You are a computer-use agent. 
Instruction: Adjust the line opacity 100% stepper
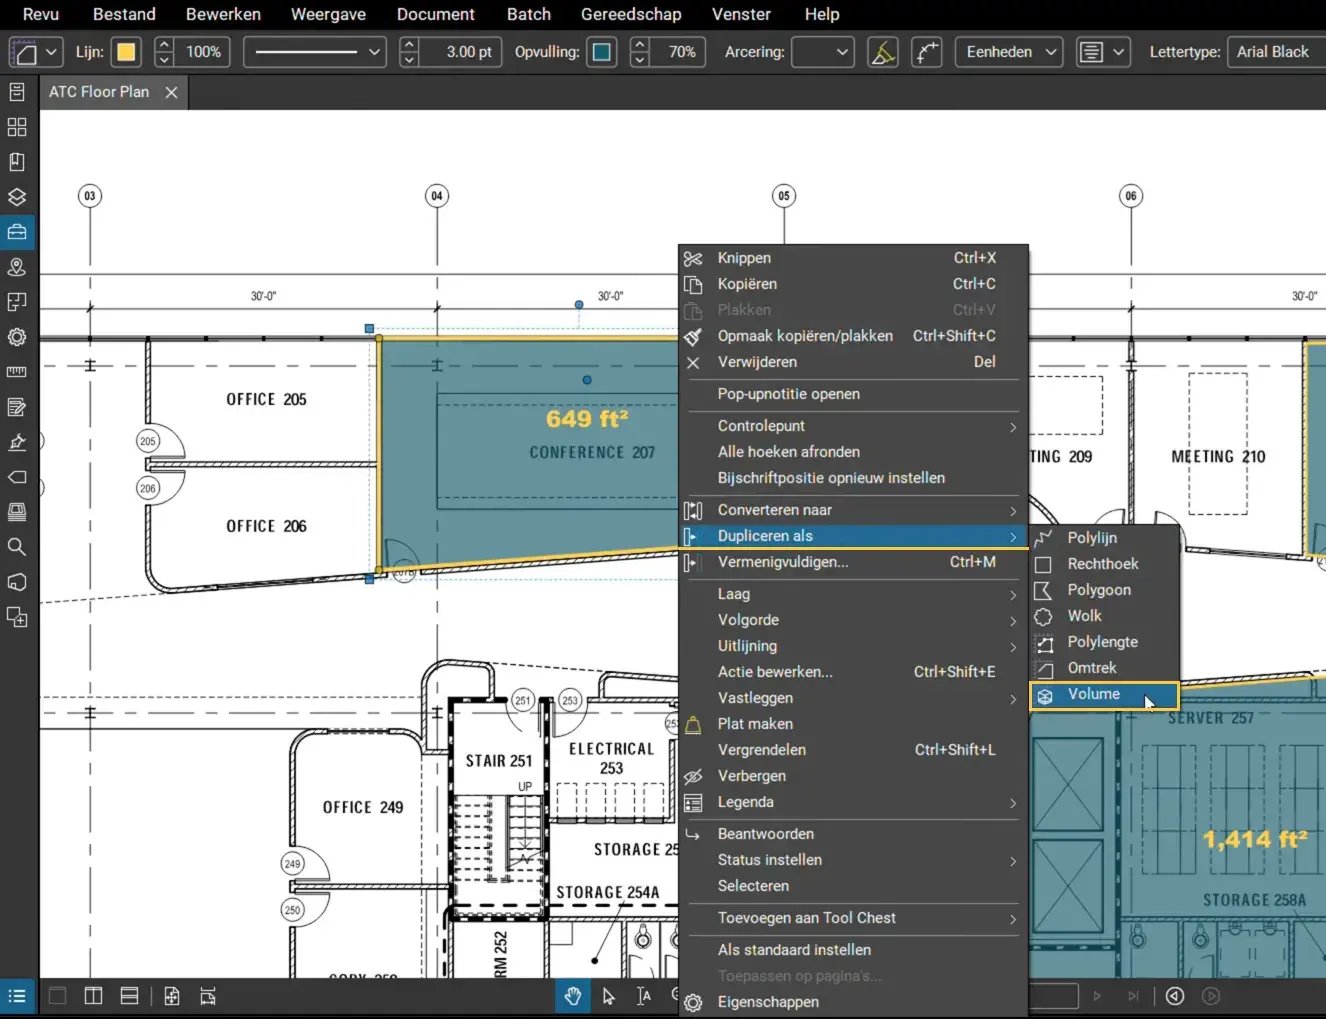click(x=164, y=52)
